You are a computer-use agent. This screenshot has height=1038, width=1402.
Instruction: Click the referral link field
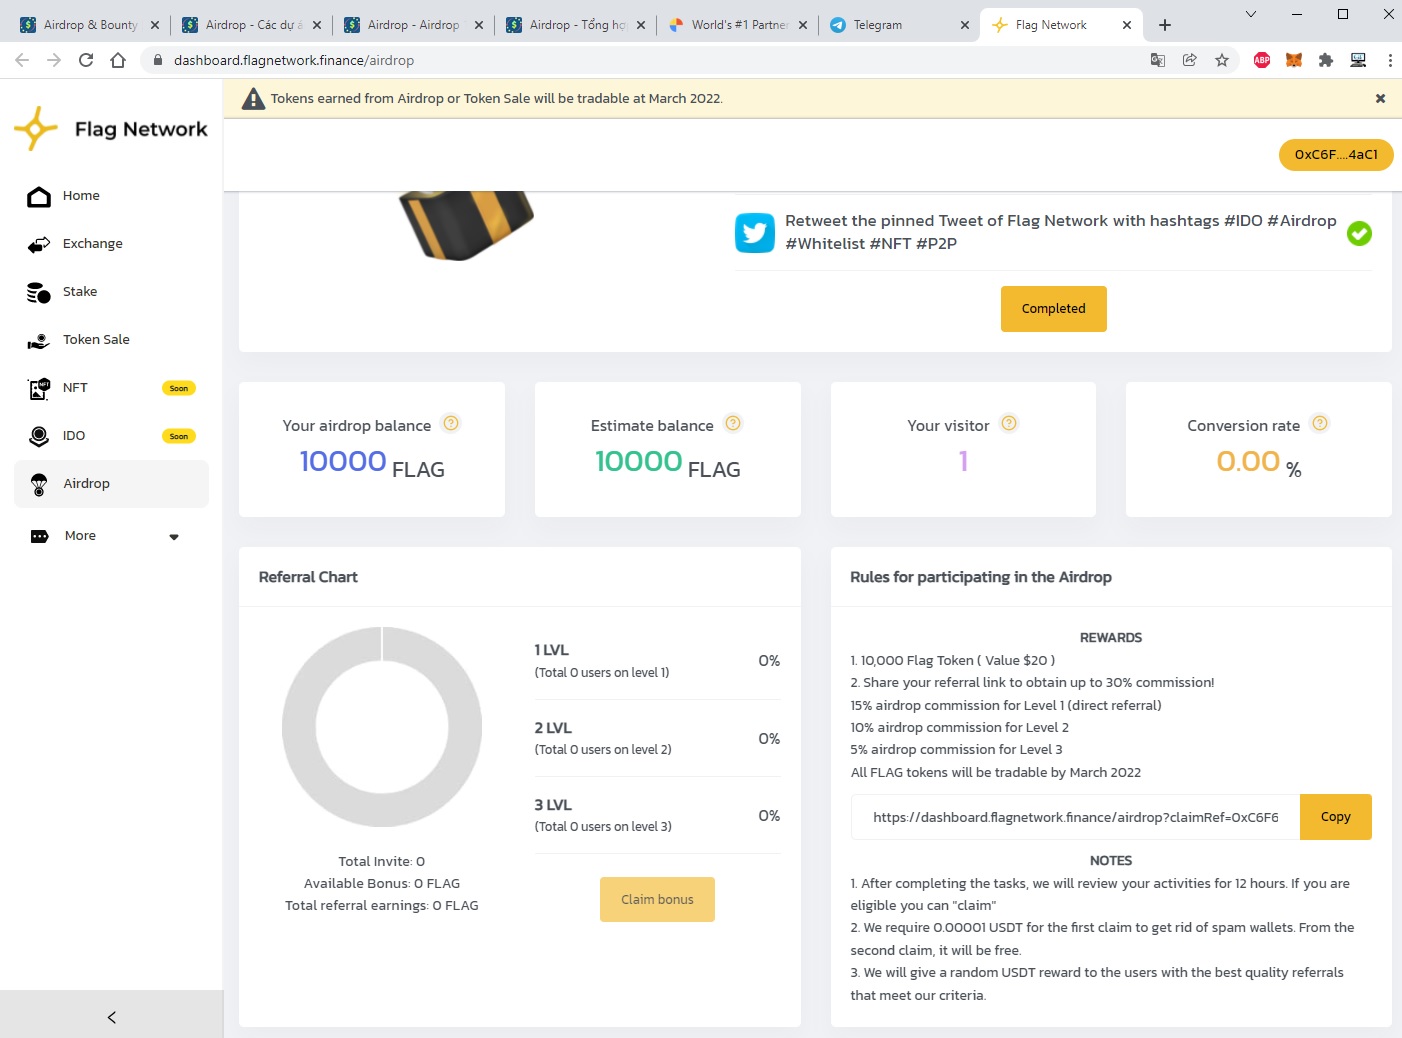(x=1075, y=817)
